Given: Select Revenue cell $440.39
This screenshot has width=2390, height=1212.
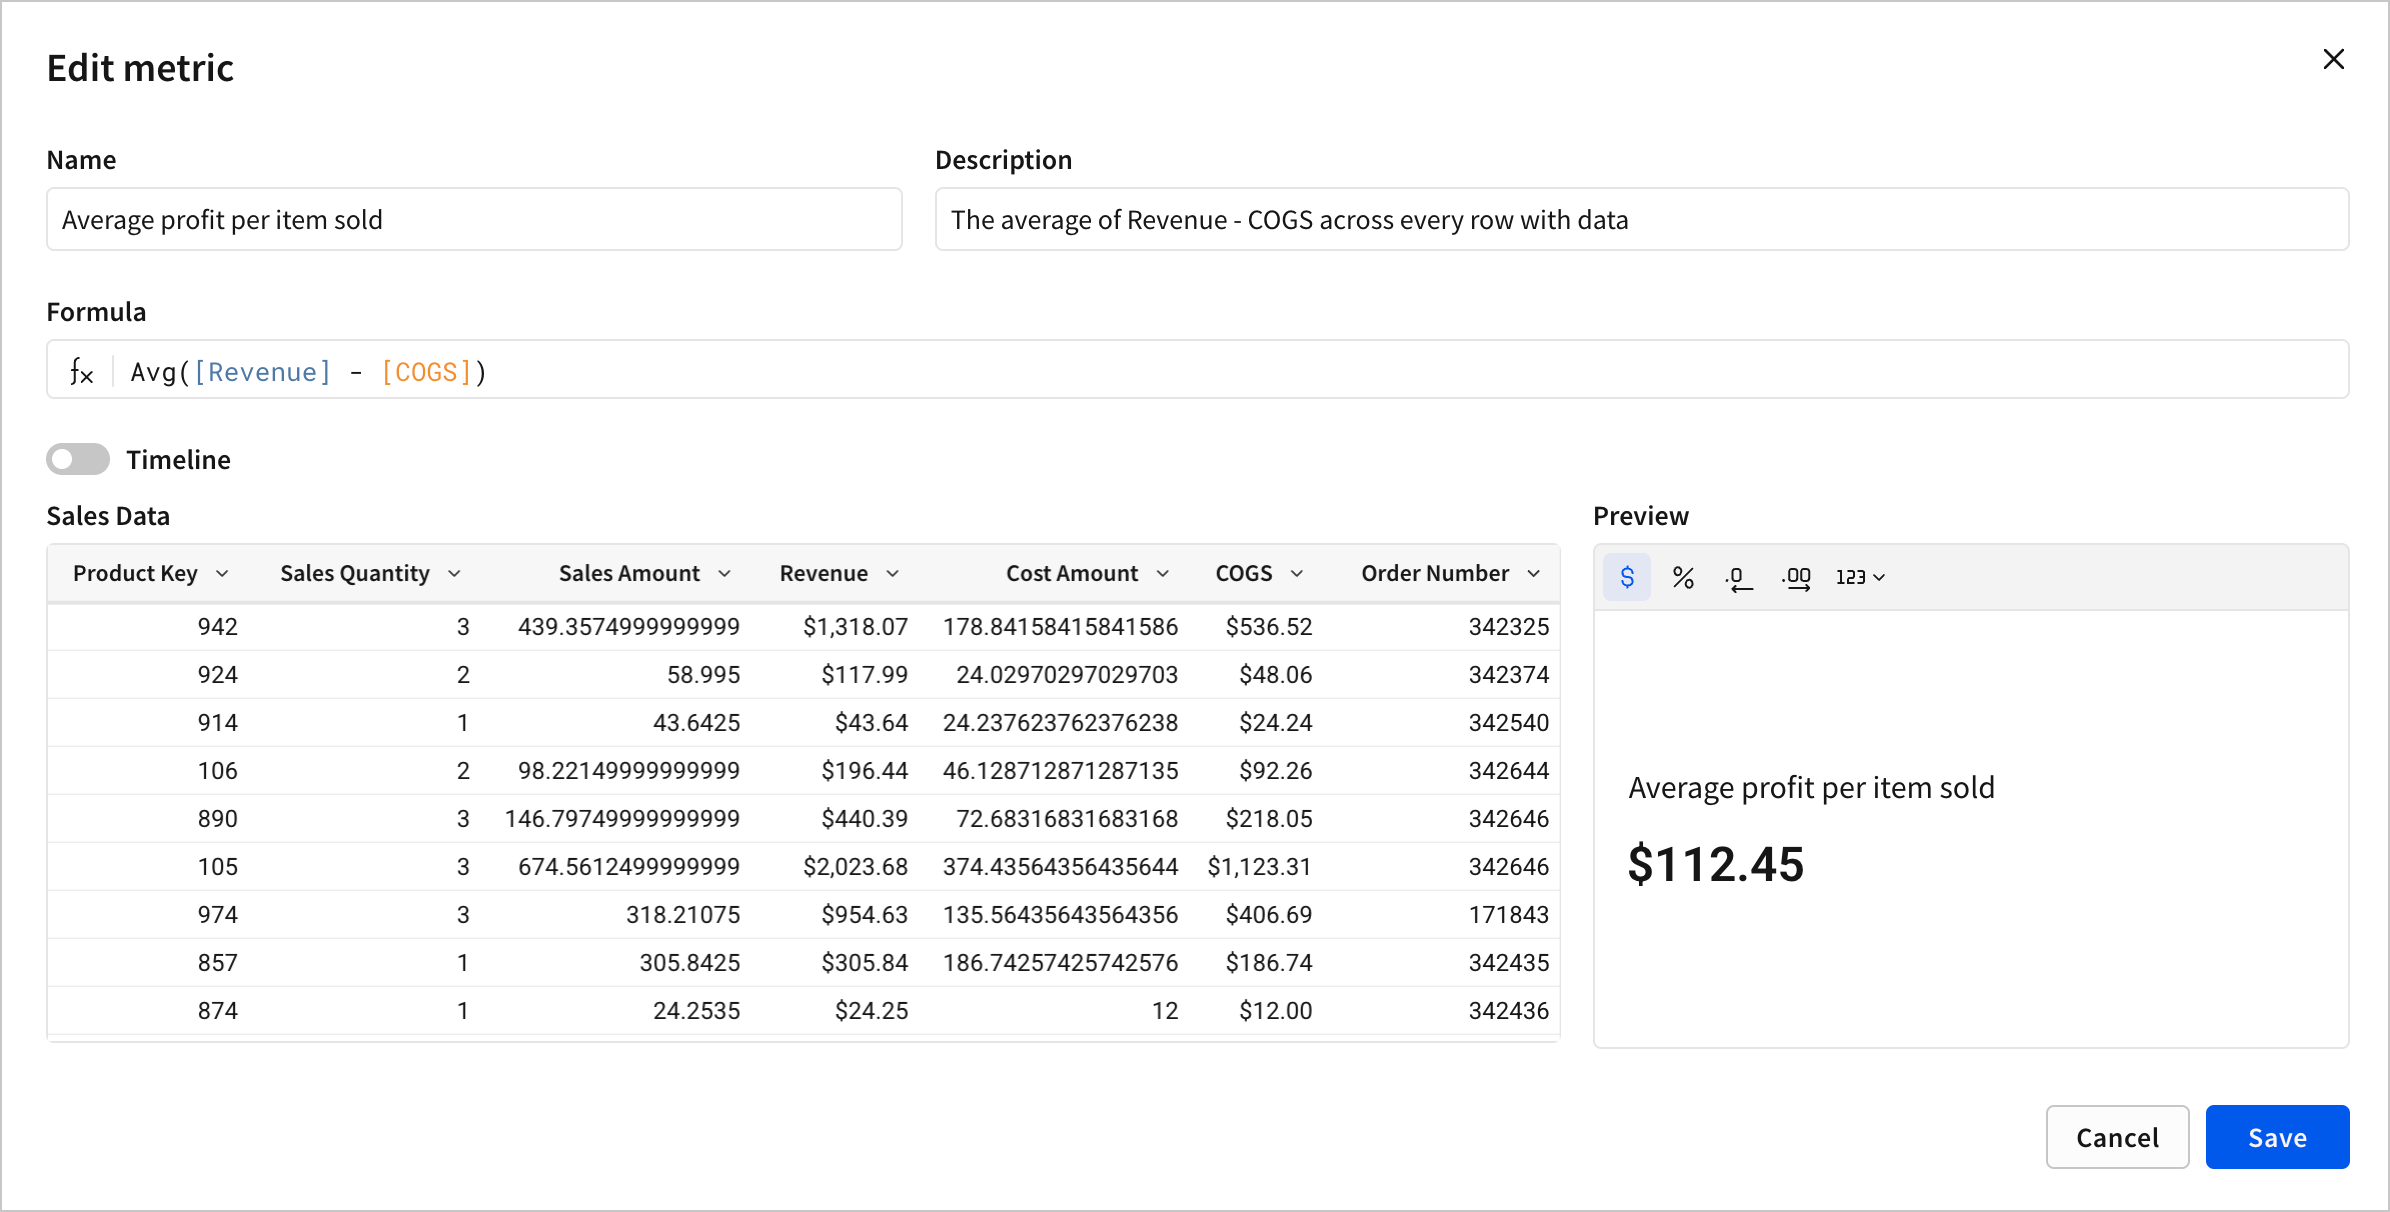Looking at the screenshot, I should point(864,819).
